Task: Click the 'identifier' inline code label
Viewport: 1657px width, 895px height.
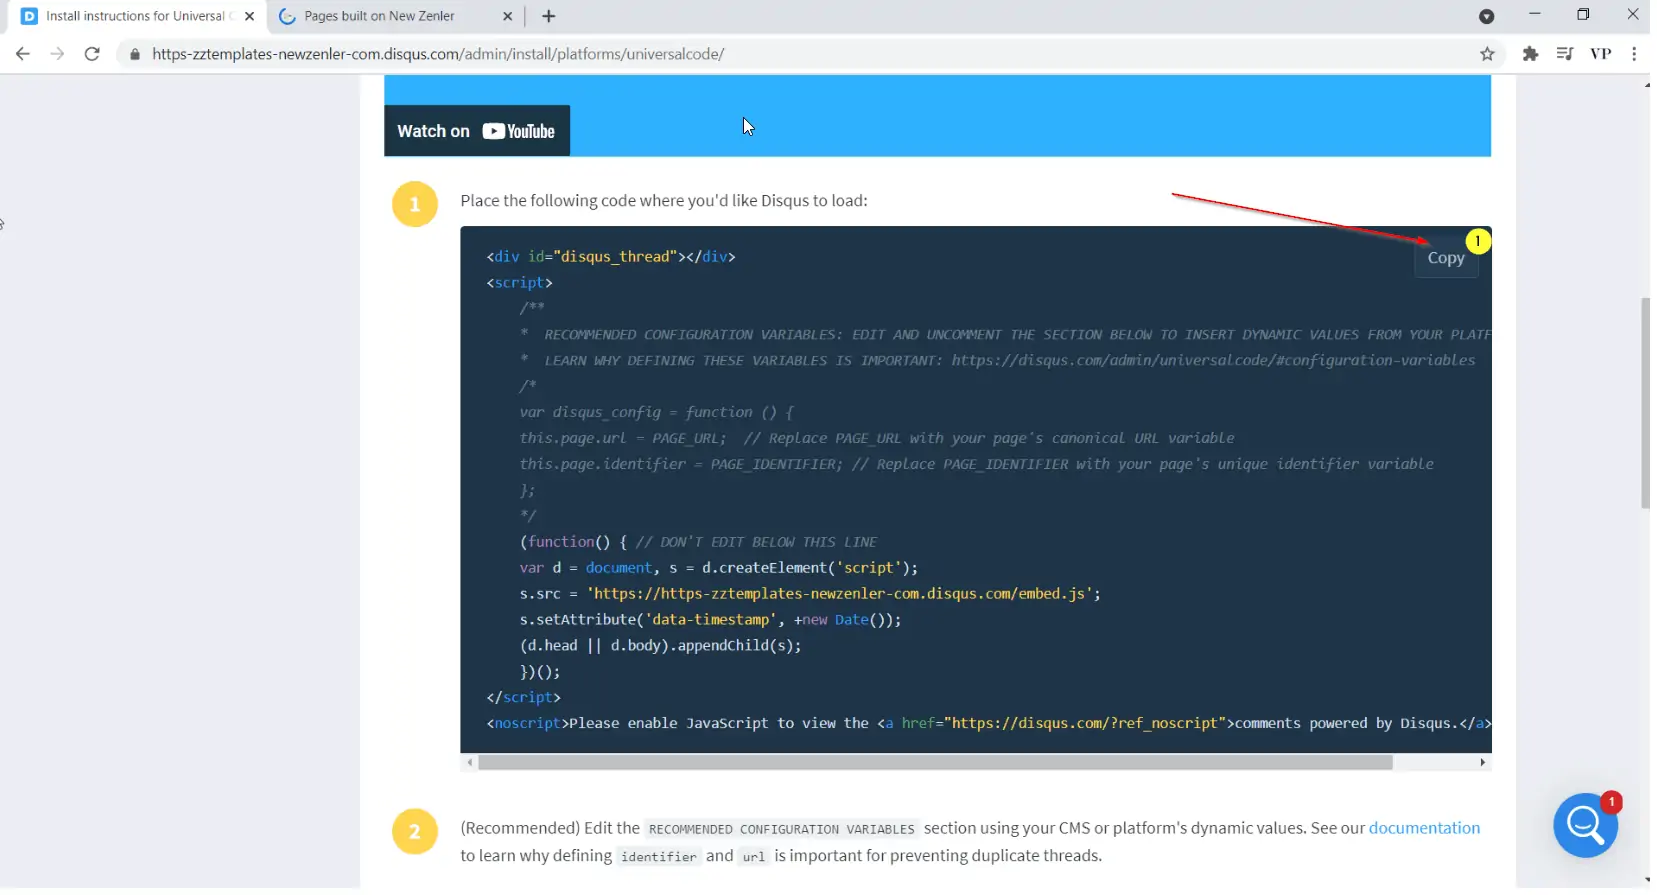Action: pos(658,857)
